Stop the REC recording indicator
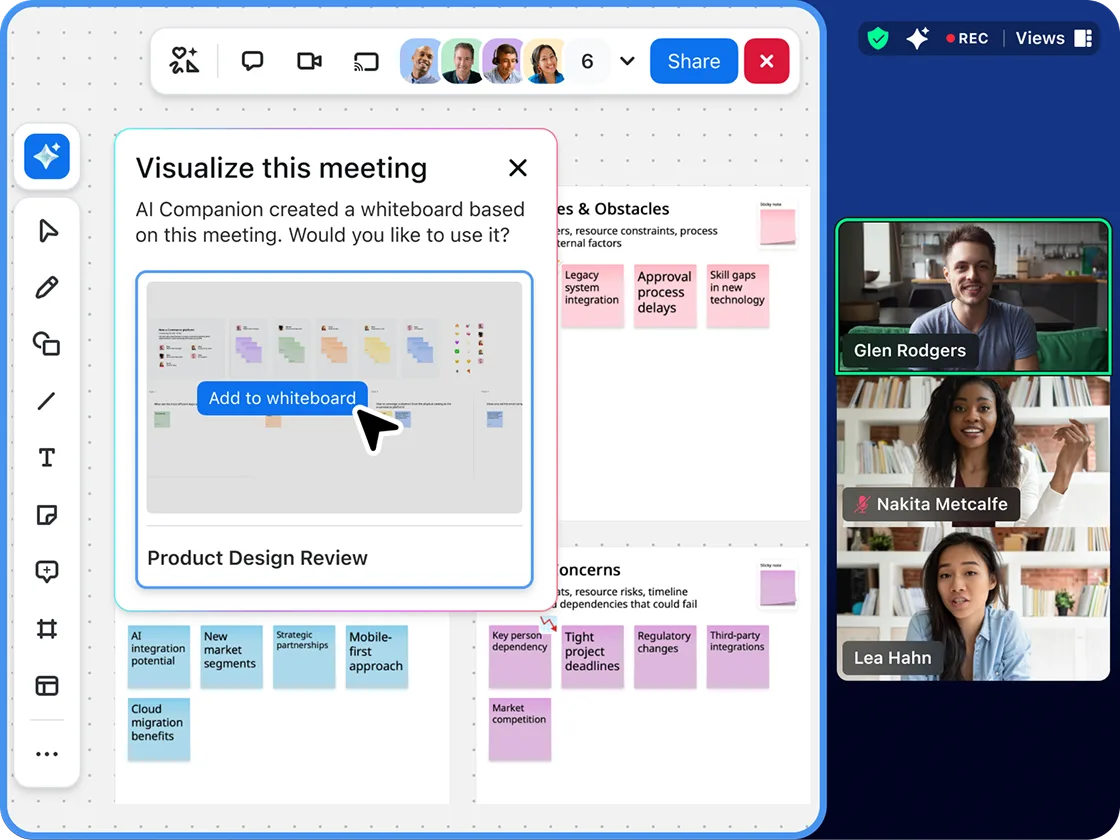 [x=967, y=38]
